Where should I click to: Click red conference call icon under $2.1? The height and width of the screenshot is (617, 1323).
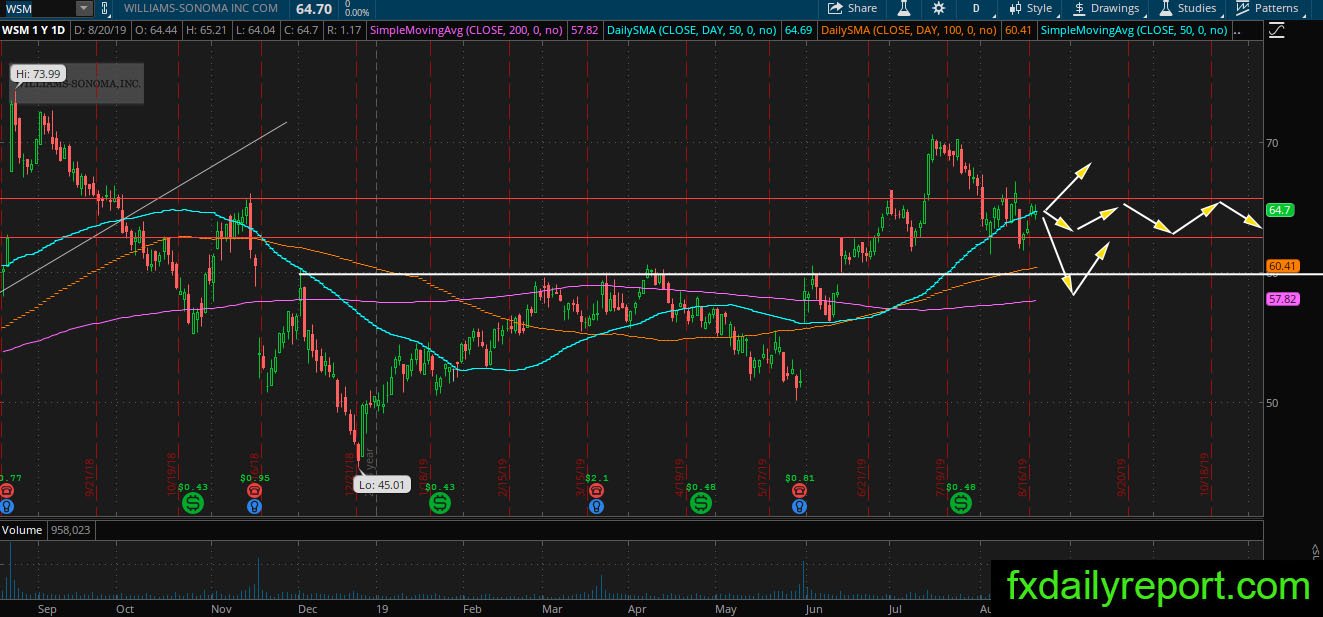tap(597, 492)
